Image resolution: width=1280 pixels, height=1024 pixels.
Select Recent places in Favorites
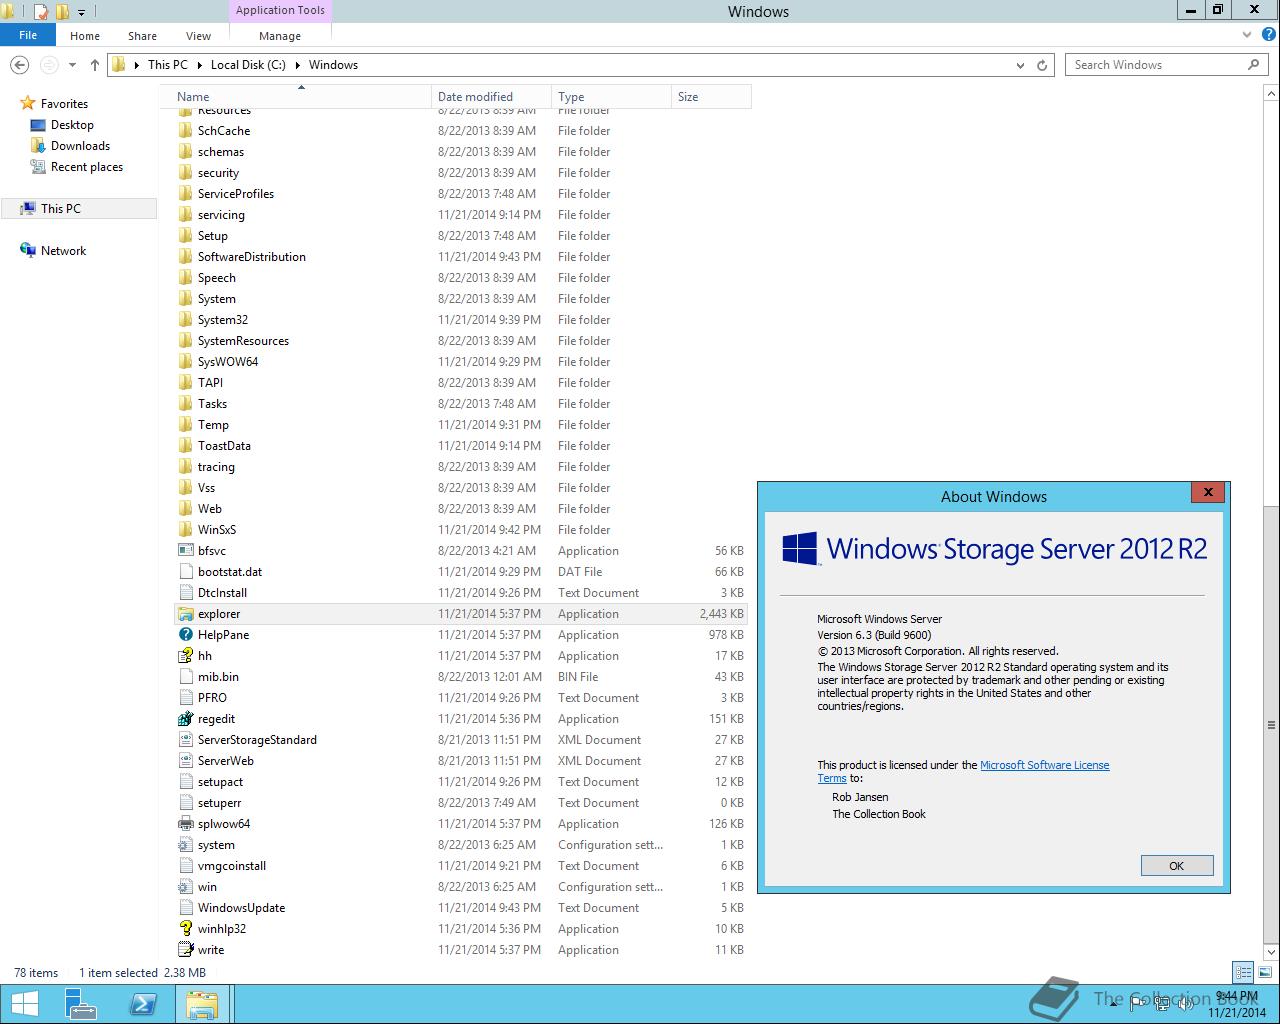point(87,167)
